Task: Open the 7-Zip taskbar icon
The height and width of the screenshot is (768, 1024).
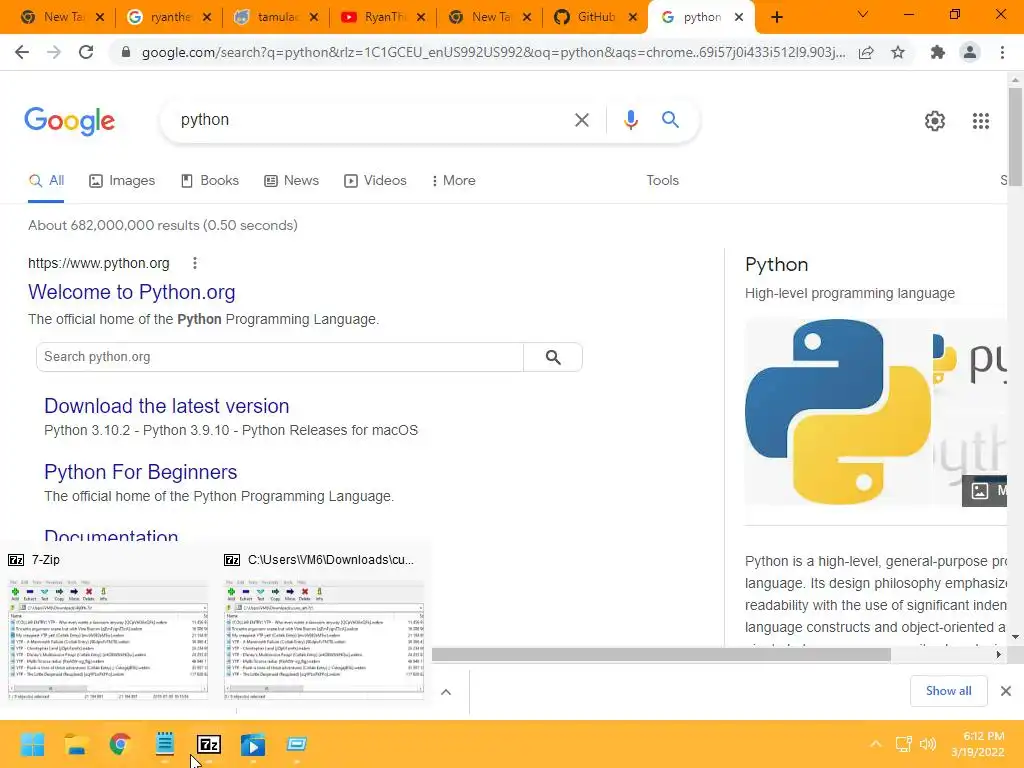Action: 209,744
